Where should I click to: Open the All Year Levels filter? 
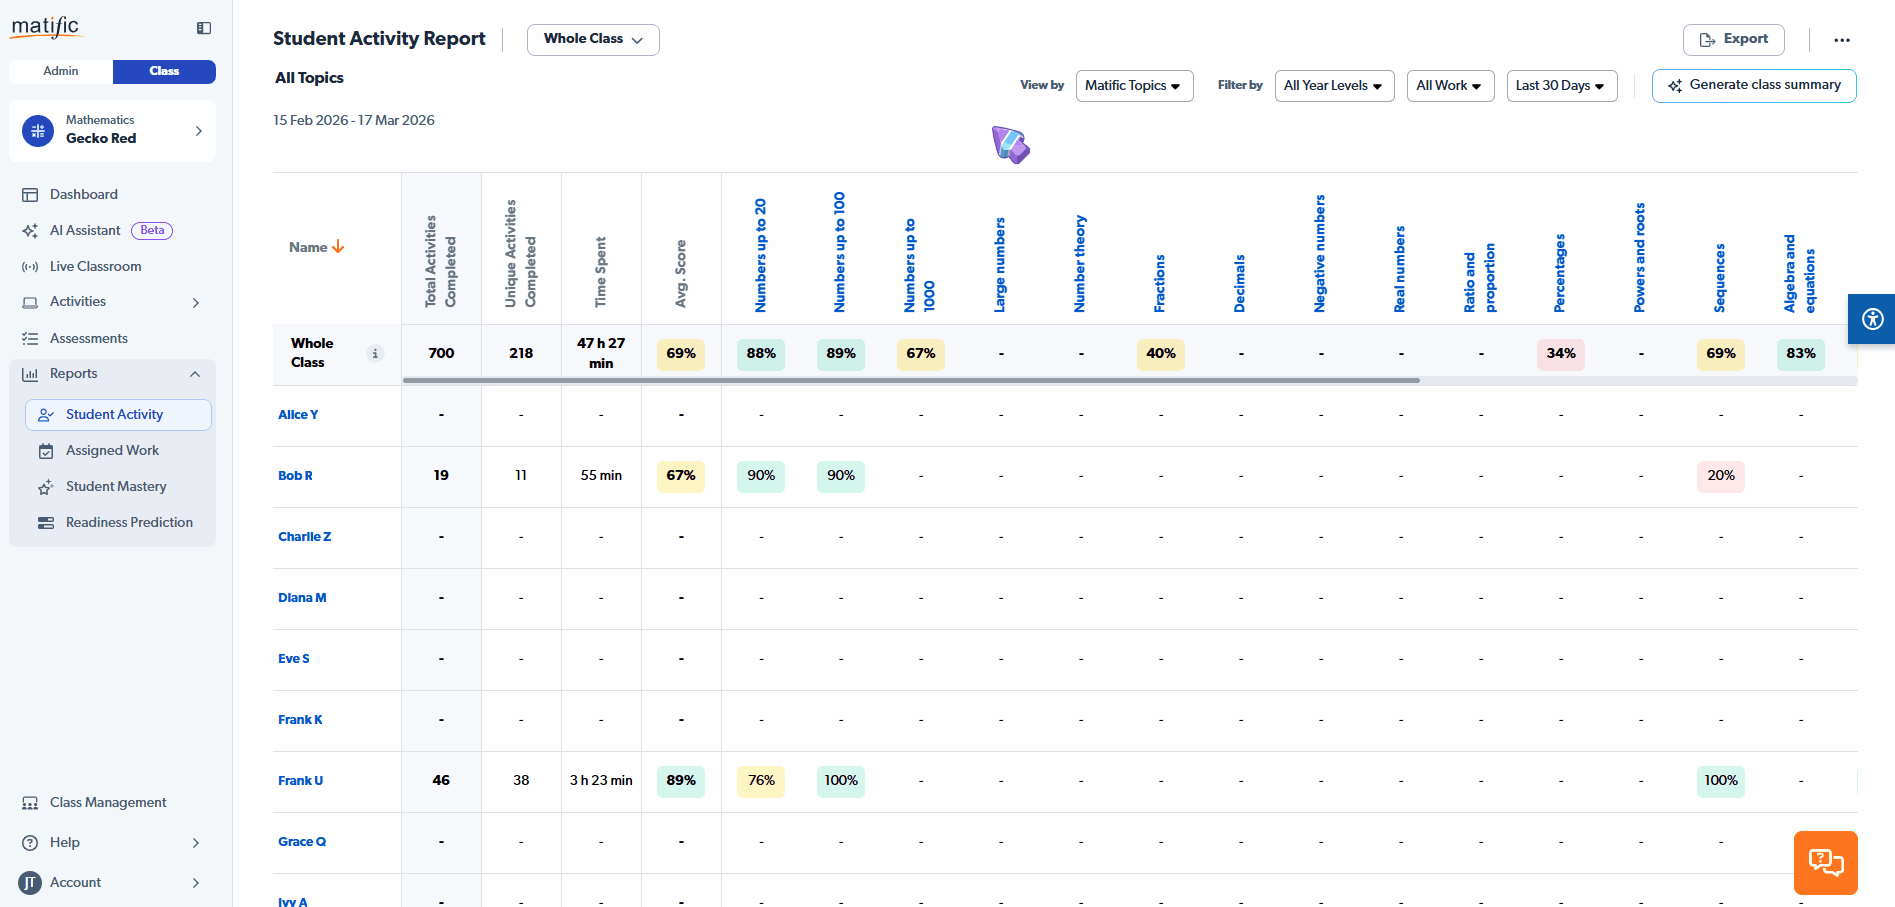pyautogui.click(x=1334, y=86)
